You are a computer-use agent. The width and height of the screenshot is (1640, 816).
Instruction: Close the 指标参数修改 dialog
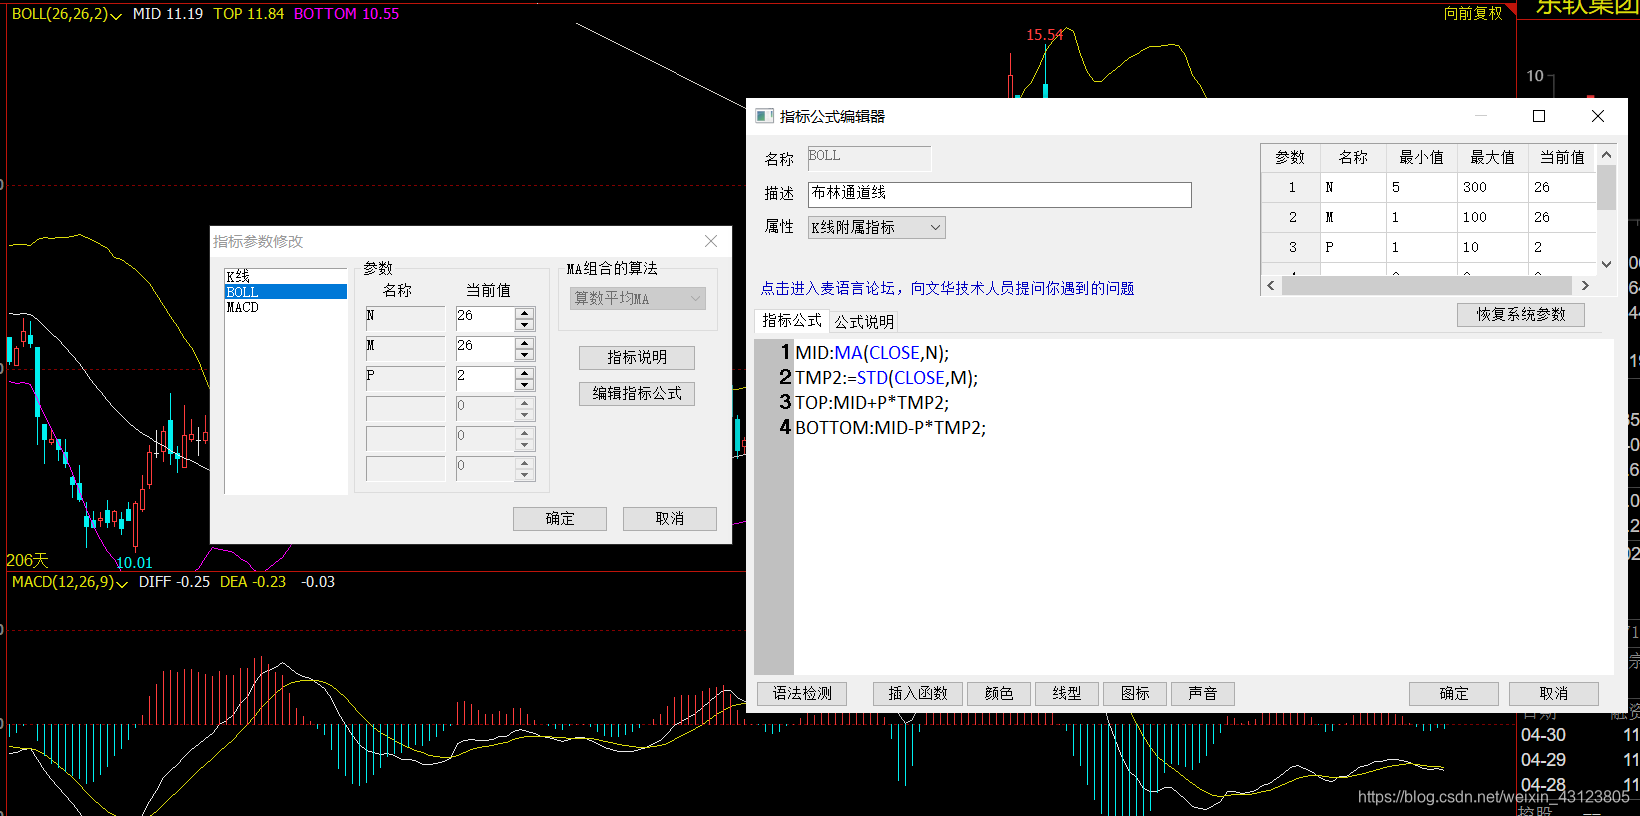click(711, 241)
